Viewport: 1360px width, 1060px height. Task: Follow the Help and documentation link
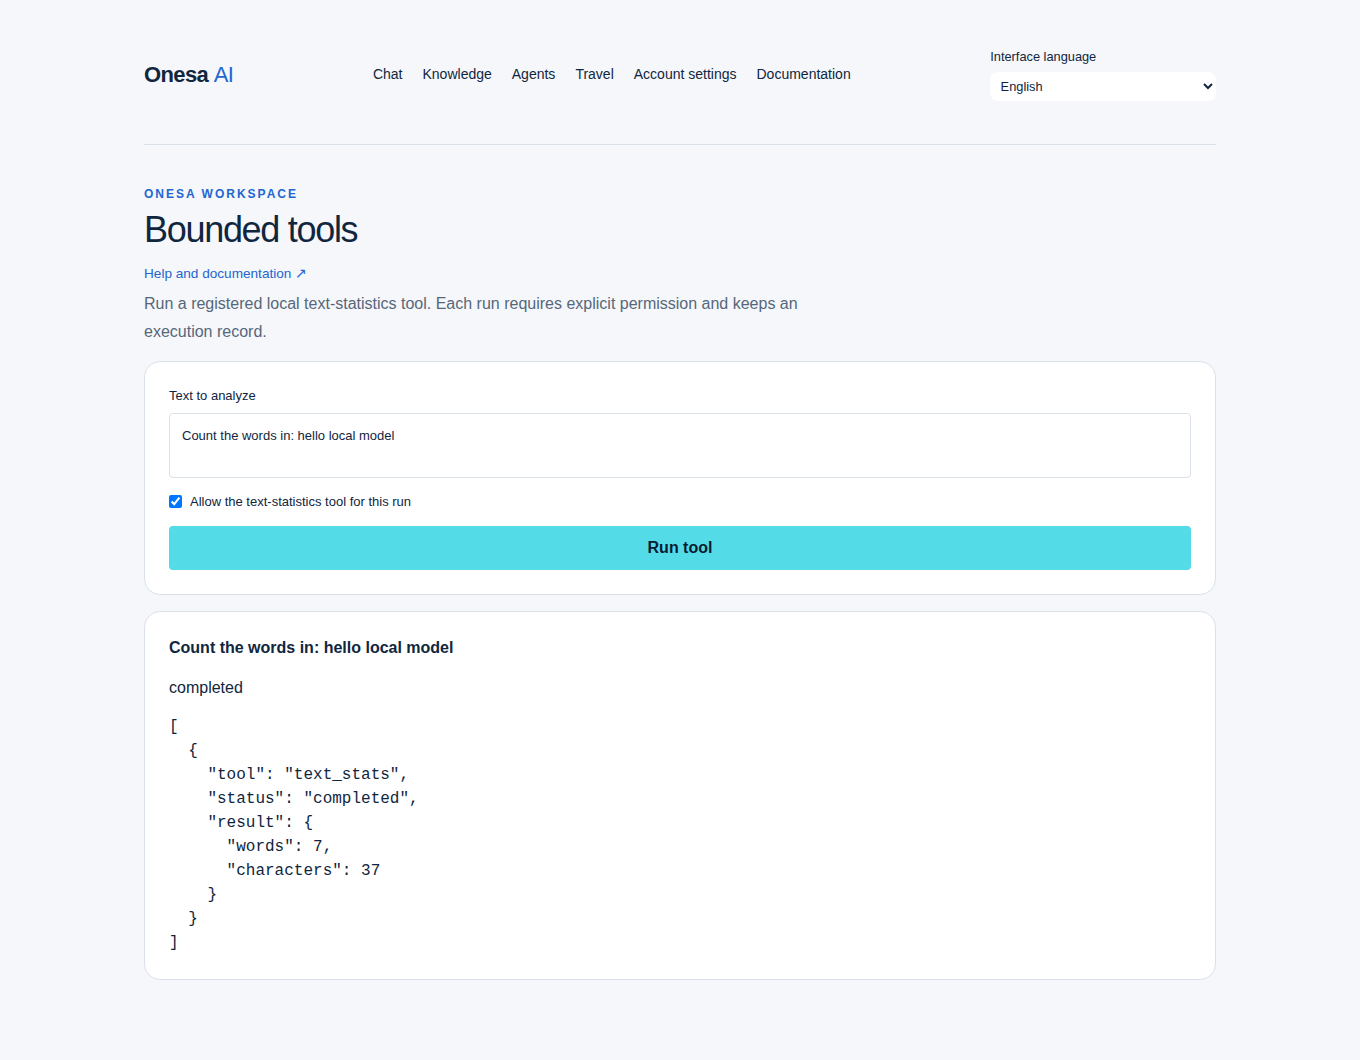[x=225, y=273]
